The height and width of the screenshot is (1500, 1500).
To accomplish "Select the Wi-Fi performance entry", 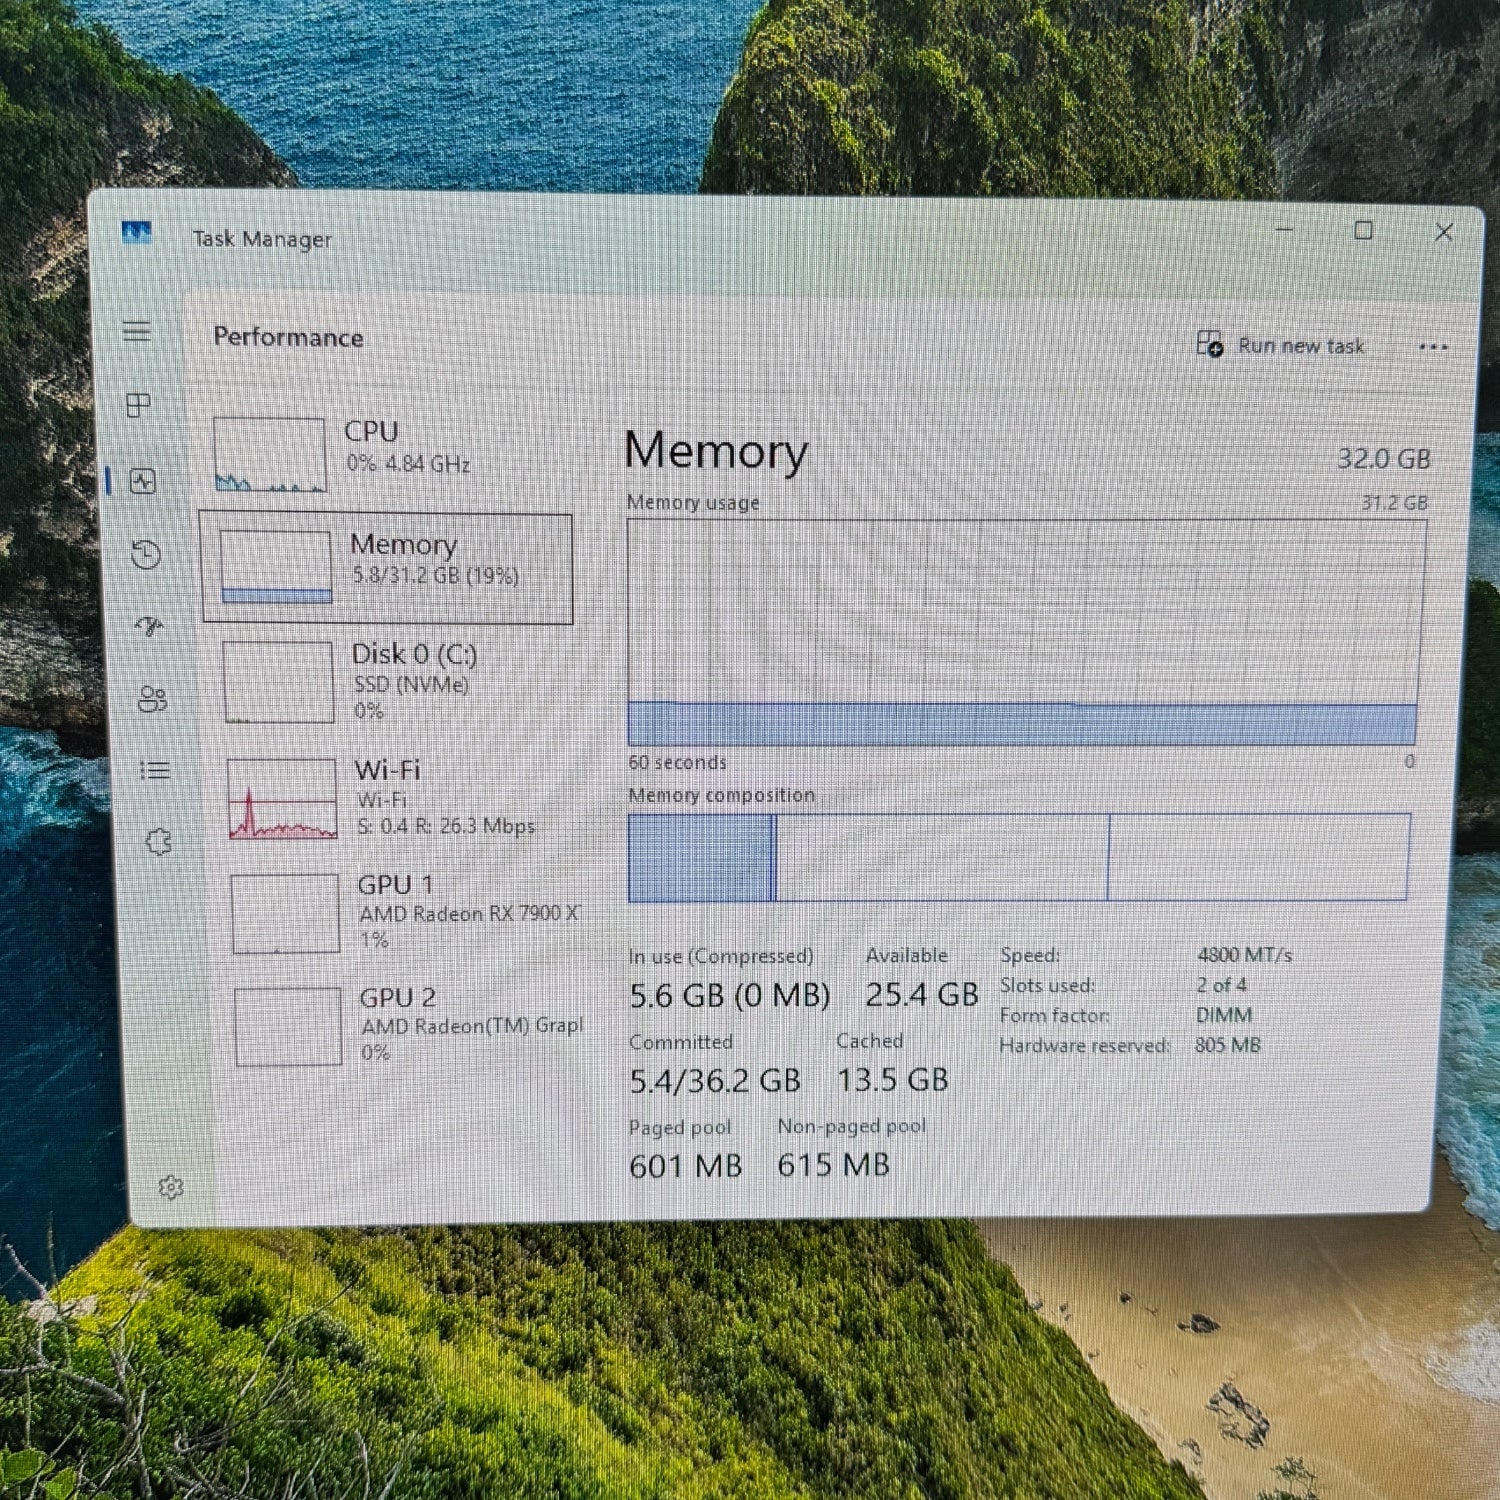I will (x=396, y=798).
